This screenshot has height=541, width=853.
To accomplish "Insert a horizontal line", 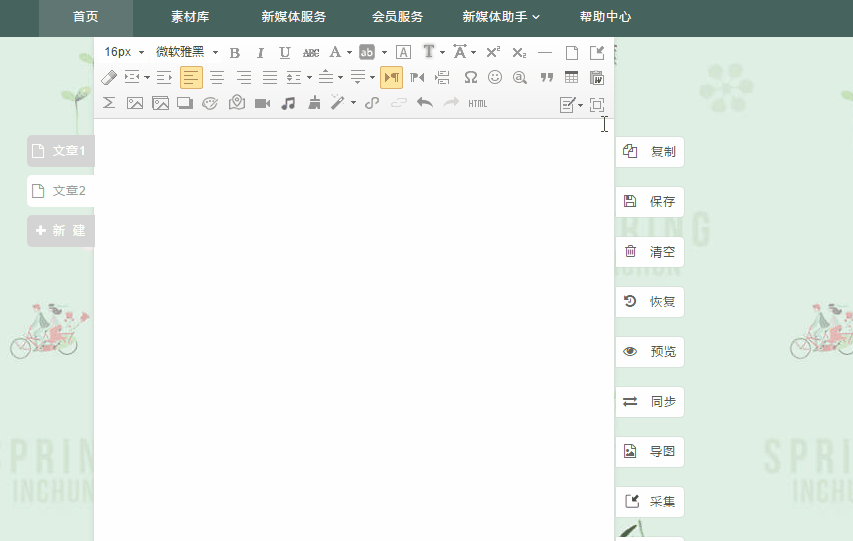I will (545, 53).
